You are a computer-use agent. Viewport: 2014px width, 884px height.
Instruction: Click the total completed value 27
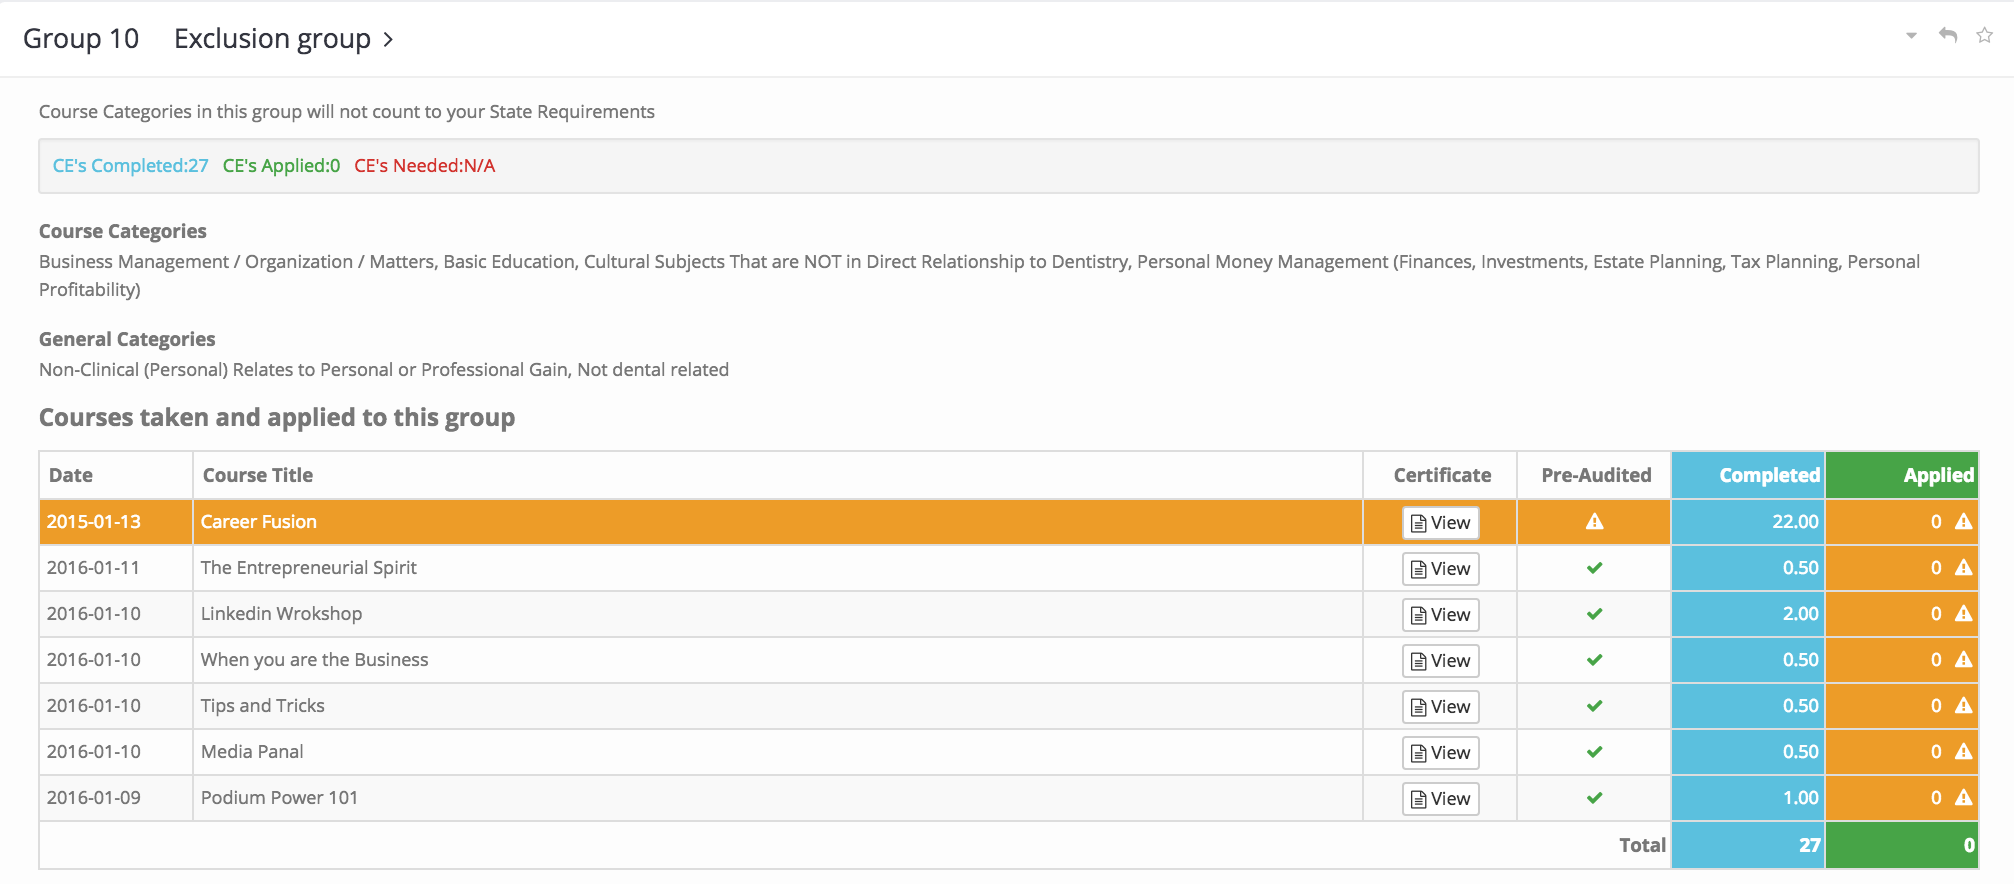(x=1809, y=845)
